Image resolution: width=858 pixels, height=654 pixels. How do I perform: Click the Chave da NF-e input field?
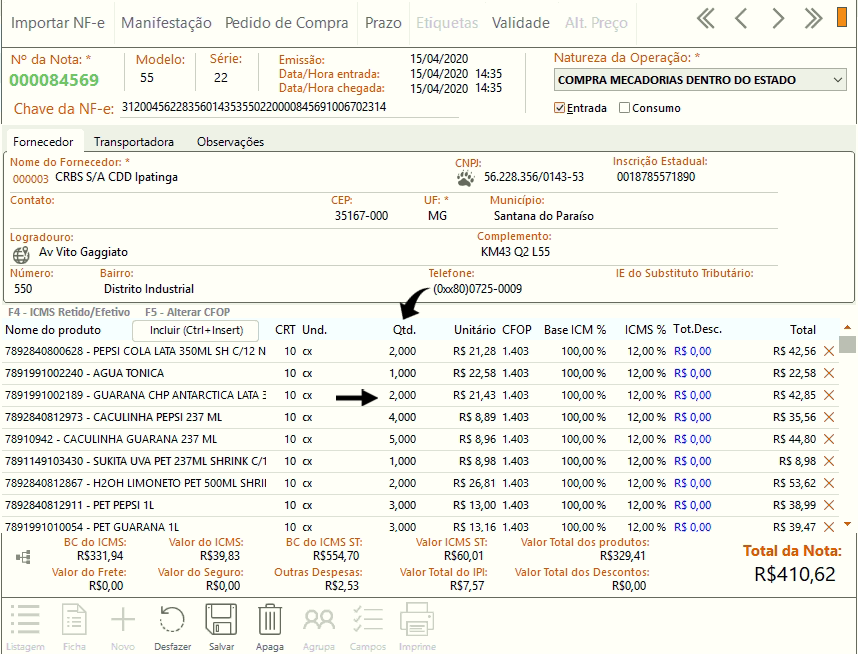[289, 107]
